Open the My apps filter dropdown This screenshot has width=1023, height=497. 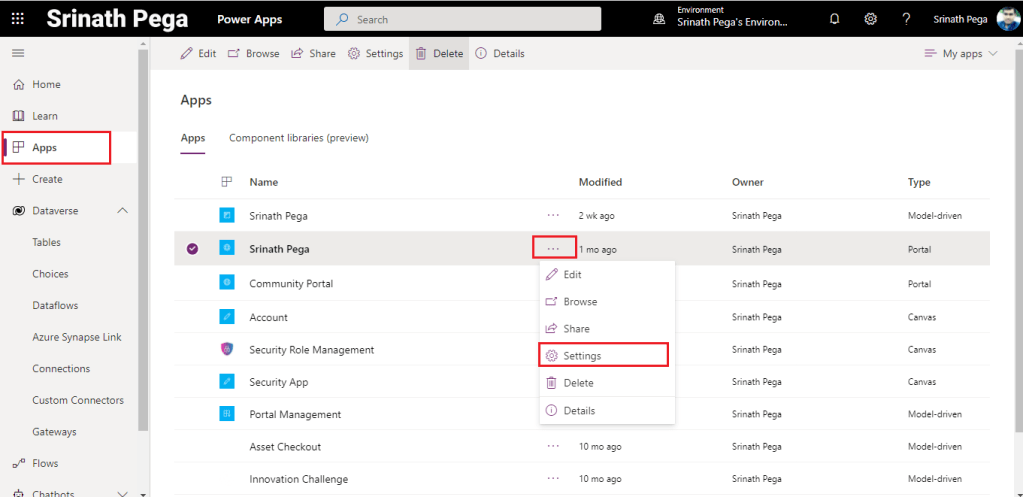point(961,54)
